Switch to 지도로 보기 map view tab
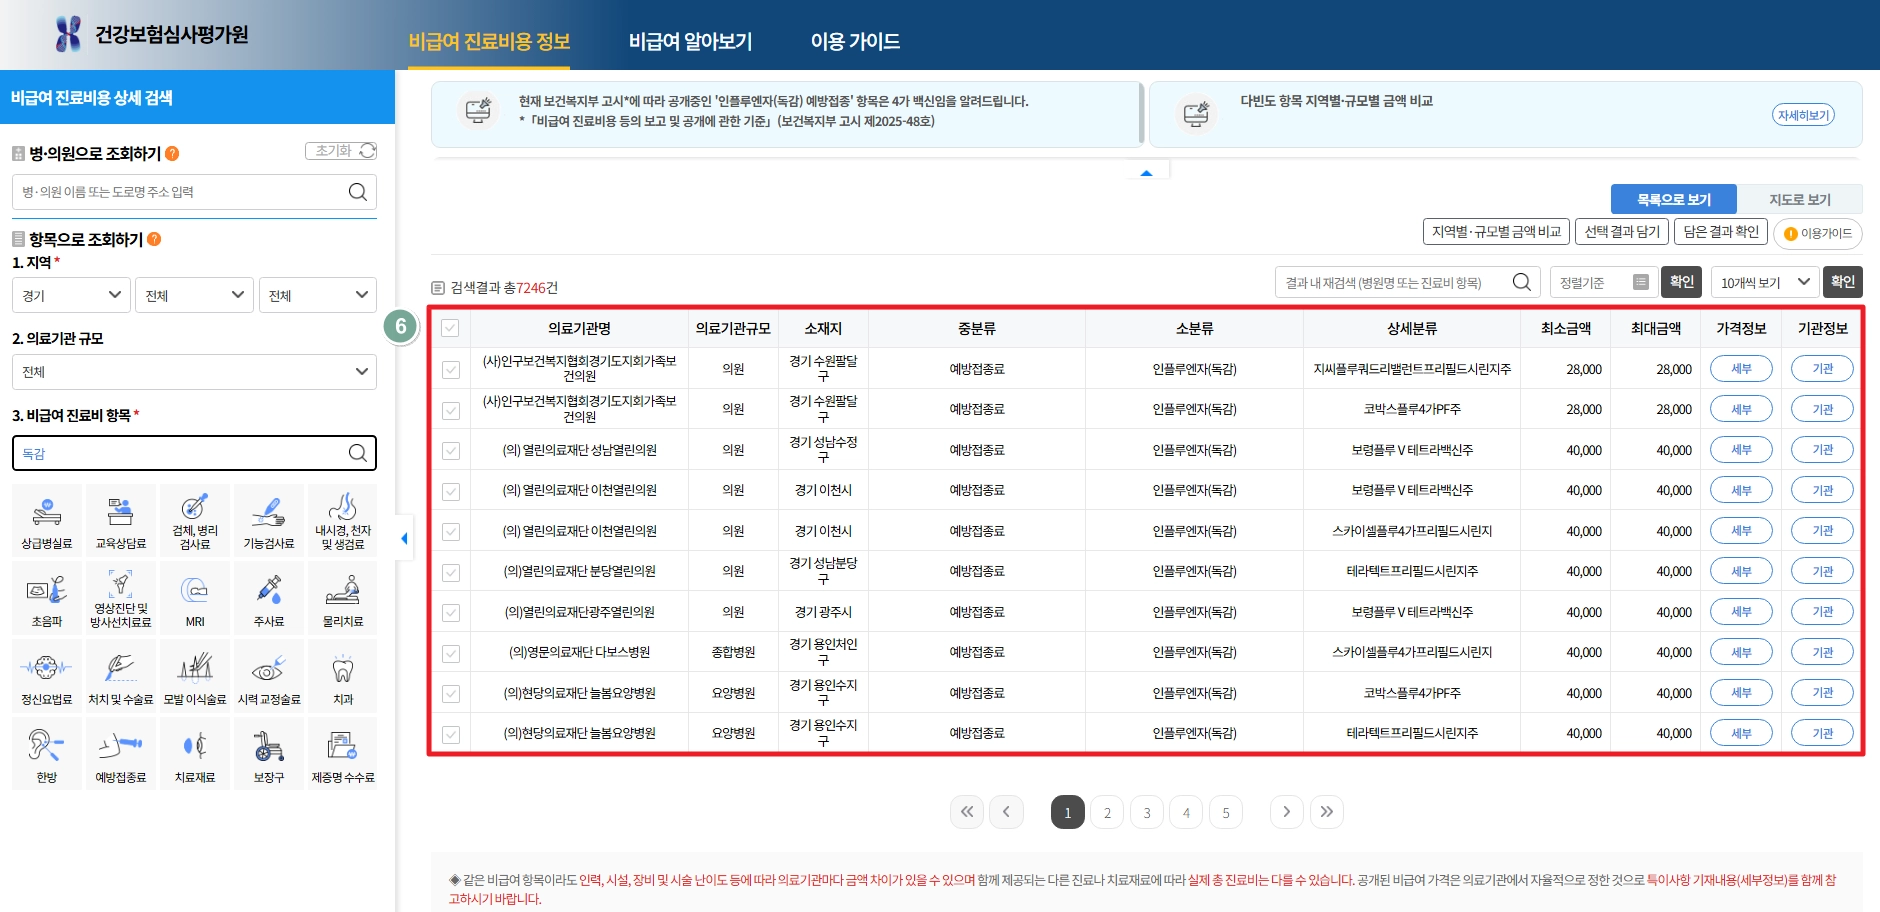 click(x=1801, y=198)
